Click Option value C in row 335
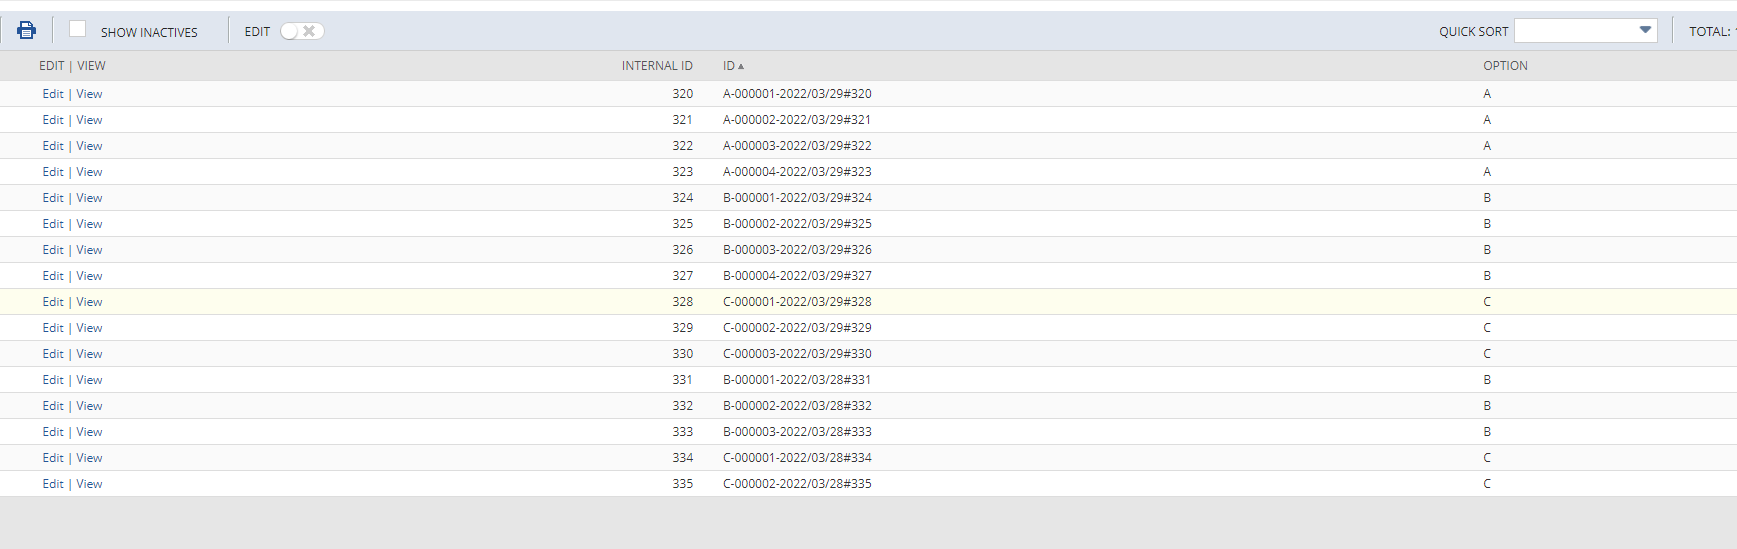The height and width of the screenshot is (549, 1737). 1487,484
